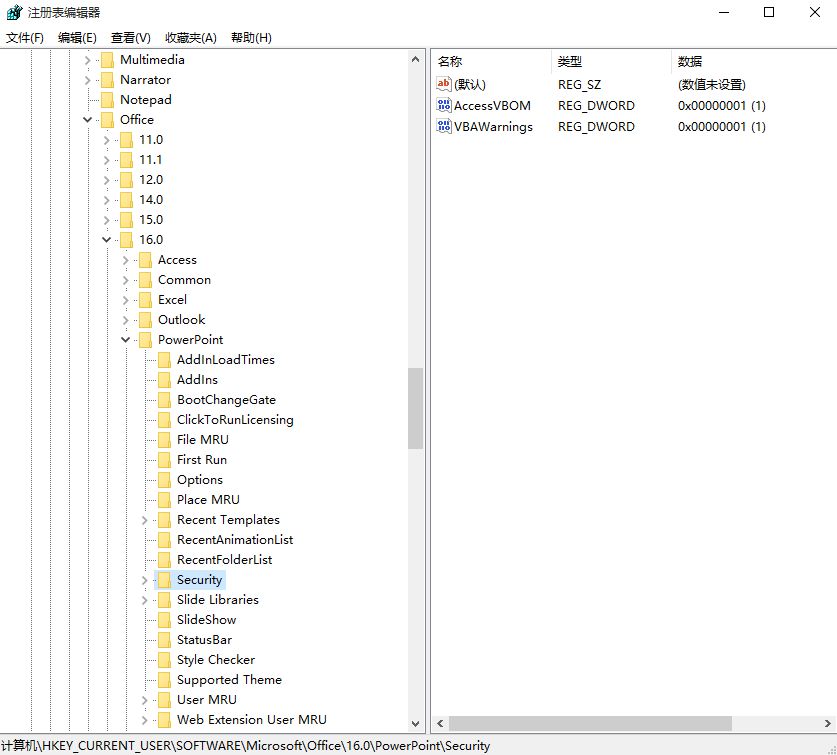
Task: Select the ClickToRunLicensing key
Action: [235, 420]
